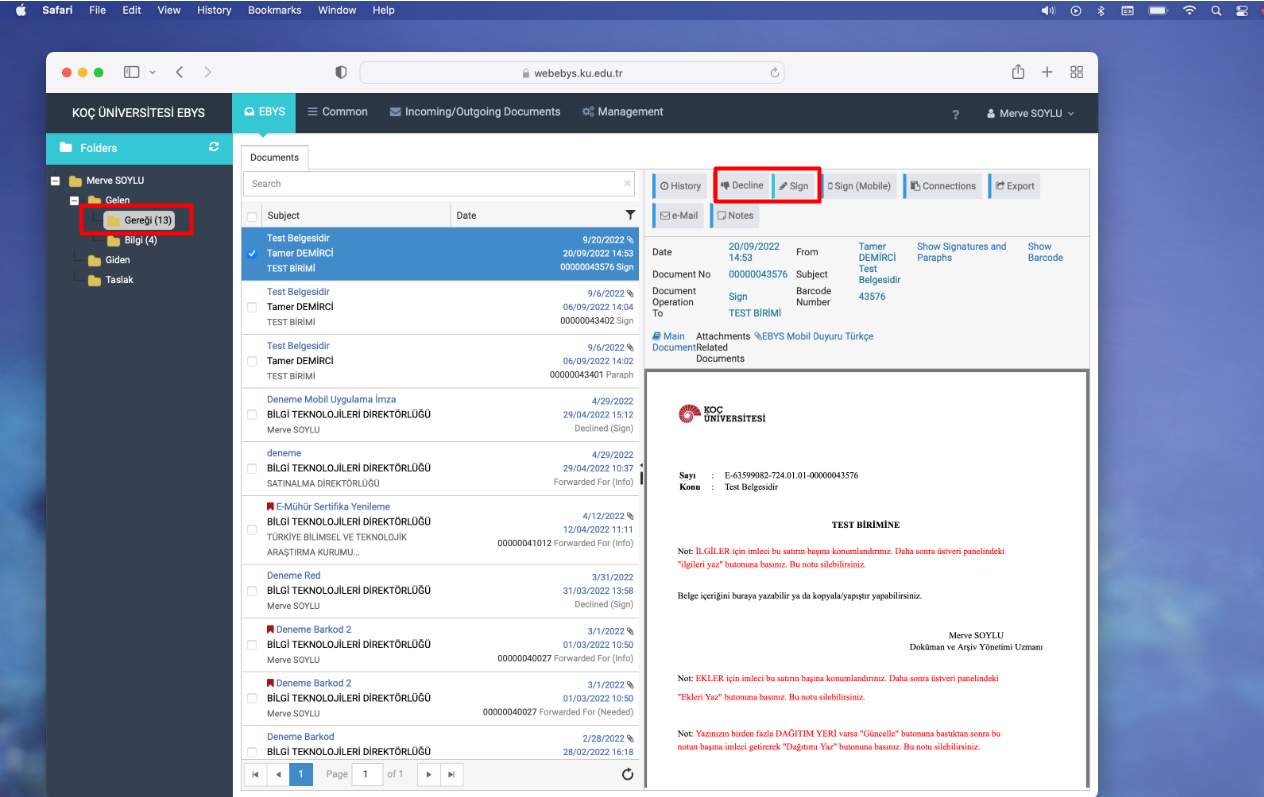Screen dimensions: 1264x797
Task: Open the Incoming/Outgoing Documents menu
Action: 474,112
